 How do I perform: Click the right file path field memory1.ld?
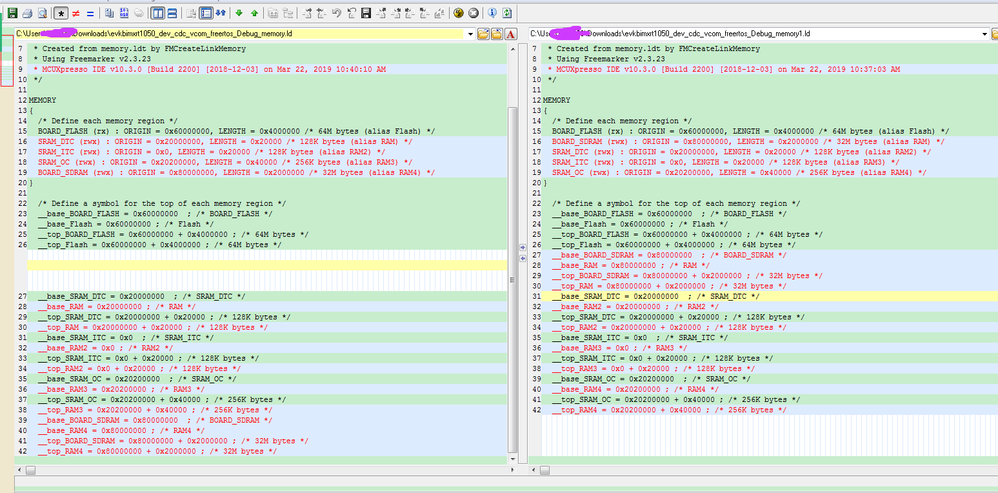click(x=759, y=34)
